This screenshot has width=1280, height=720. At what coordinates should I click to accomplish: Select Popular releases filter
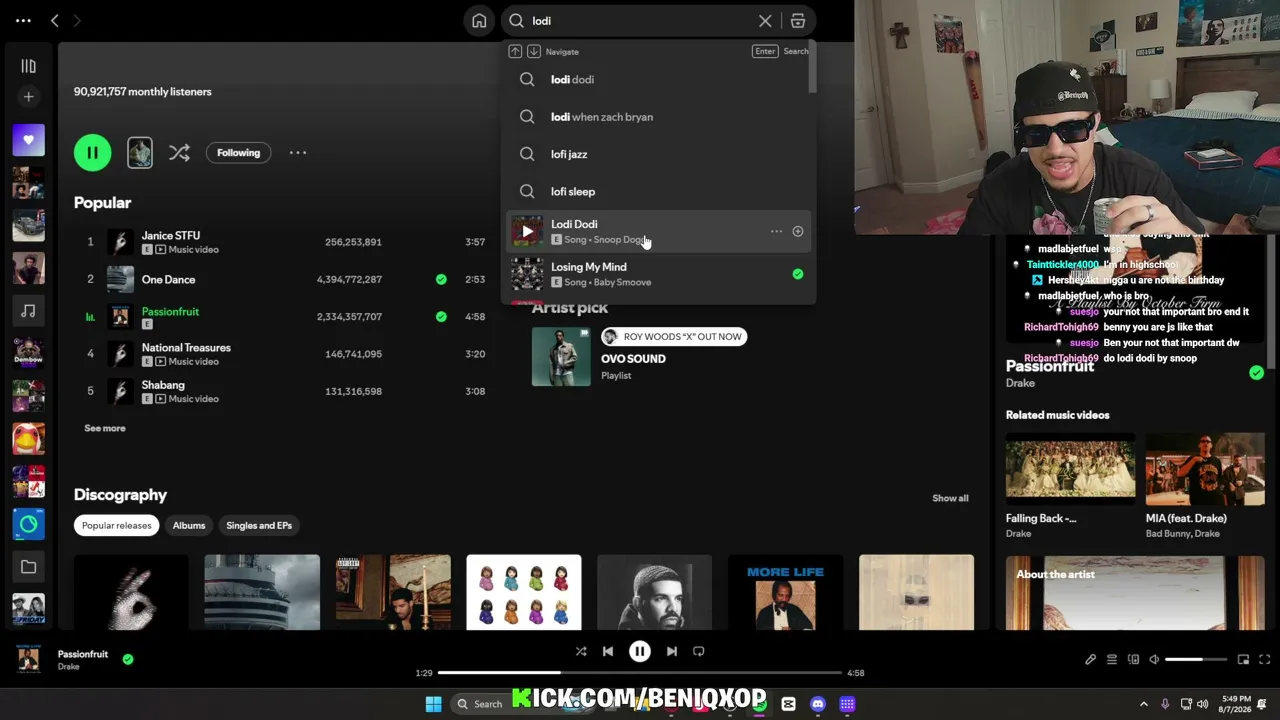tap(117, 525)
